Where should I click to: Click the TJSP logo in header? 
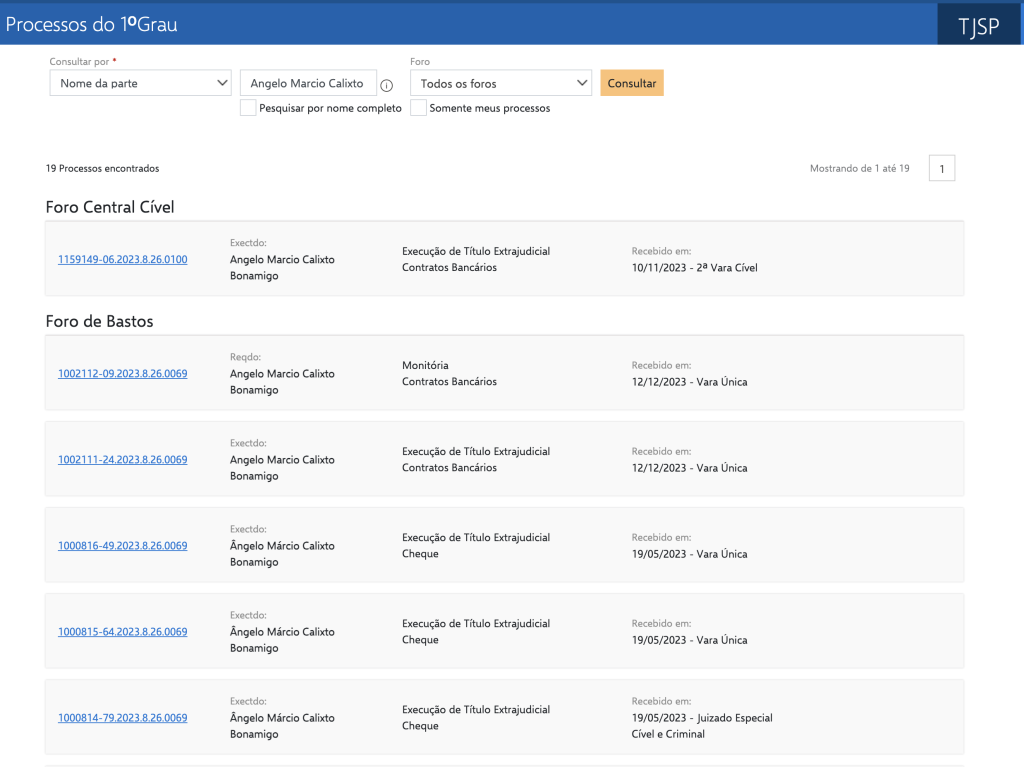click(x=978, y=26)
